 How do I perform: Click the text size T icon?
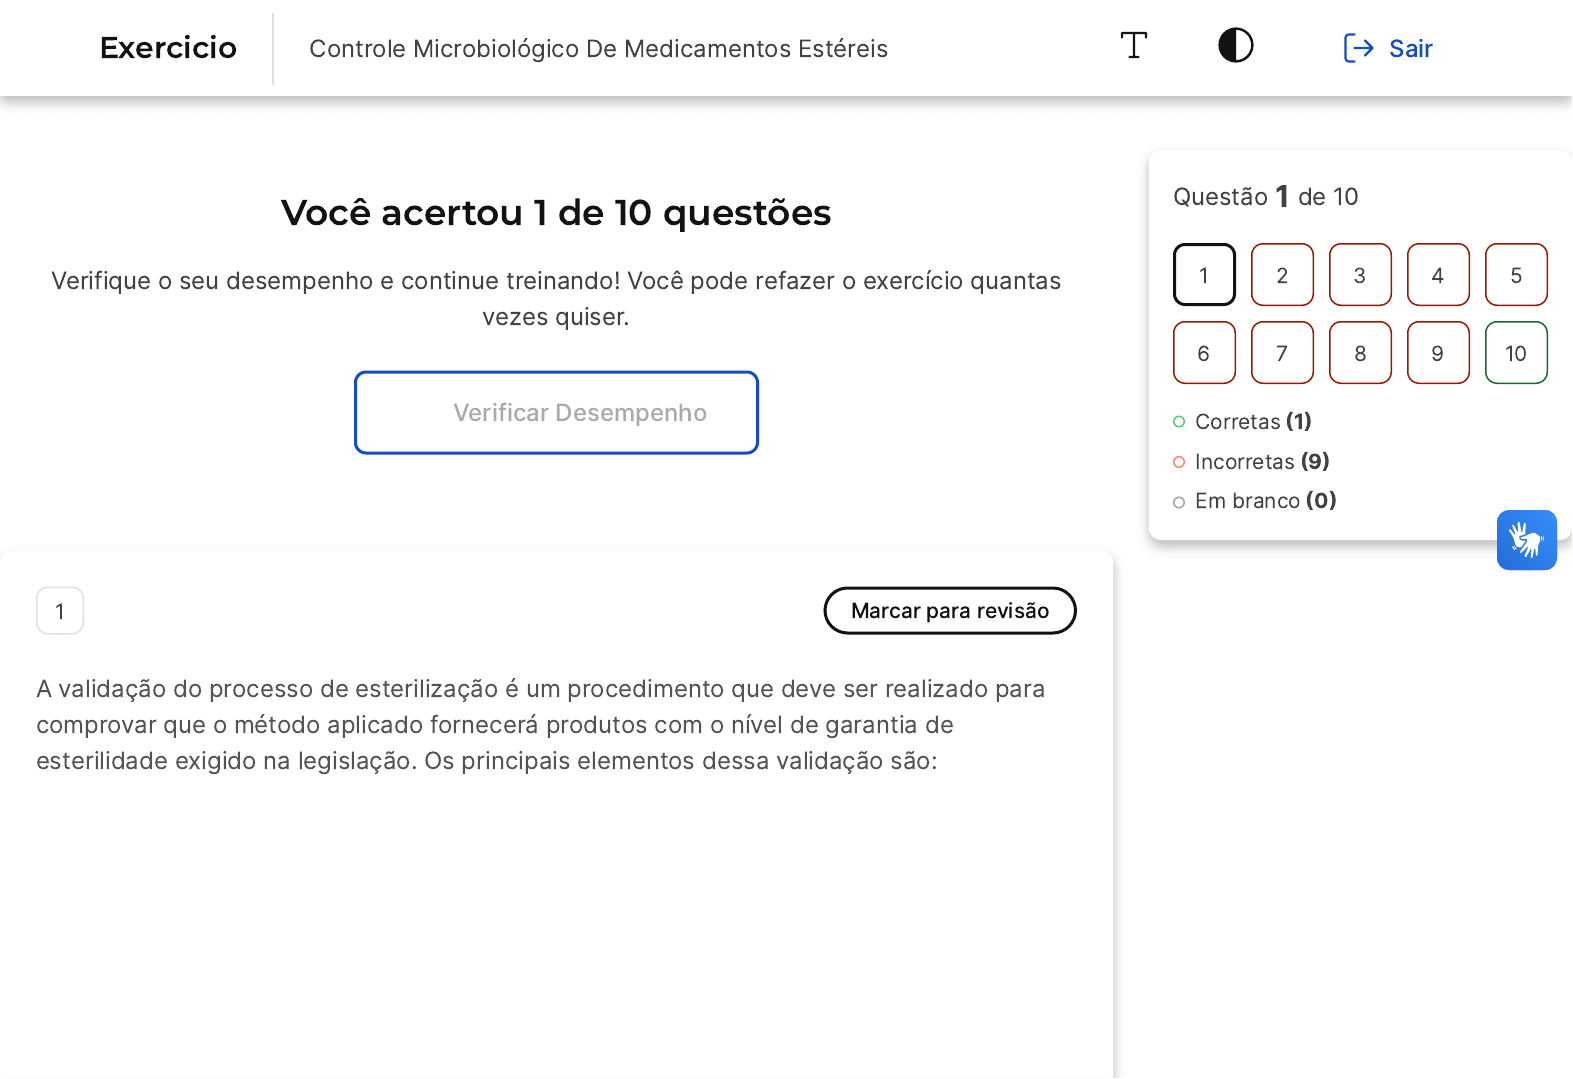tap(1133, 46)
